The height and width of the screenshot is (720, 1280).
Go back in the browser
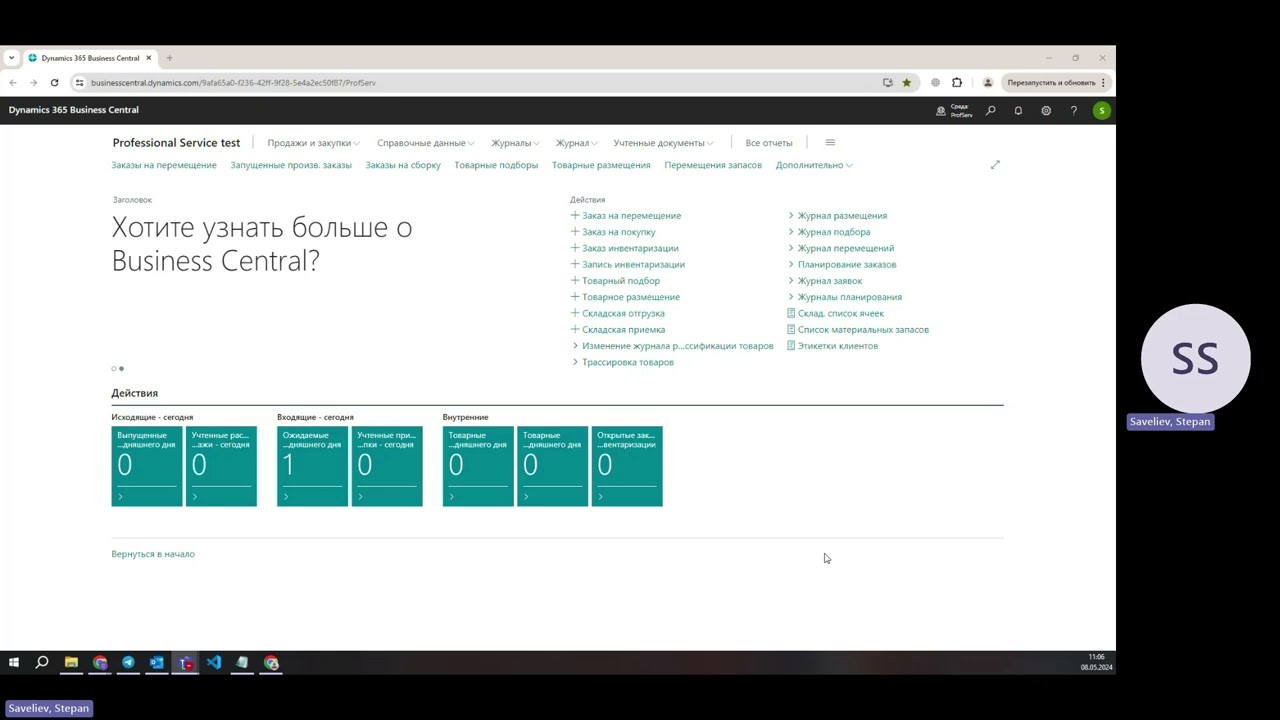click(12, 83)
